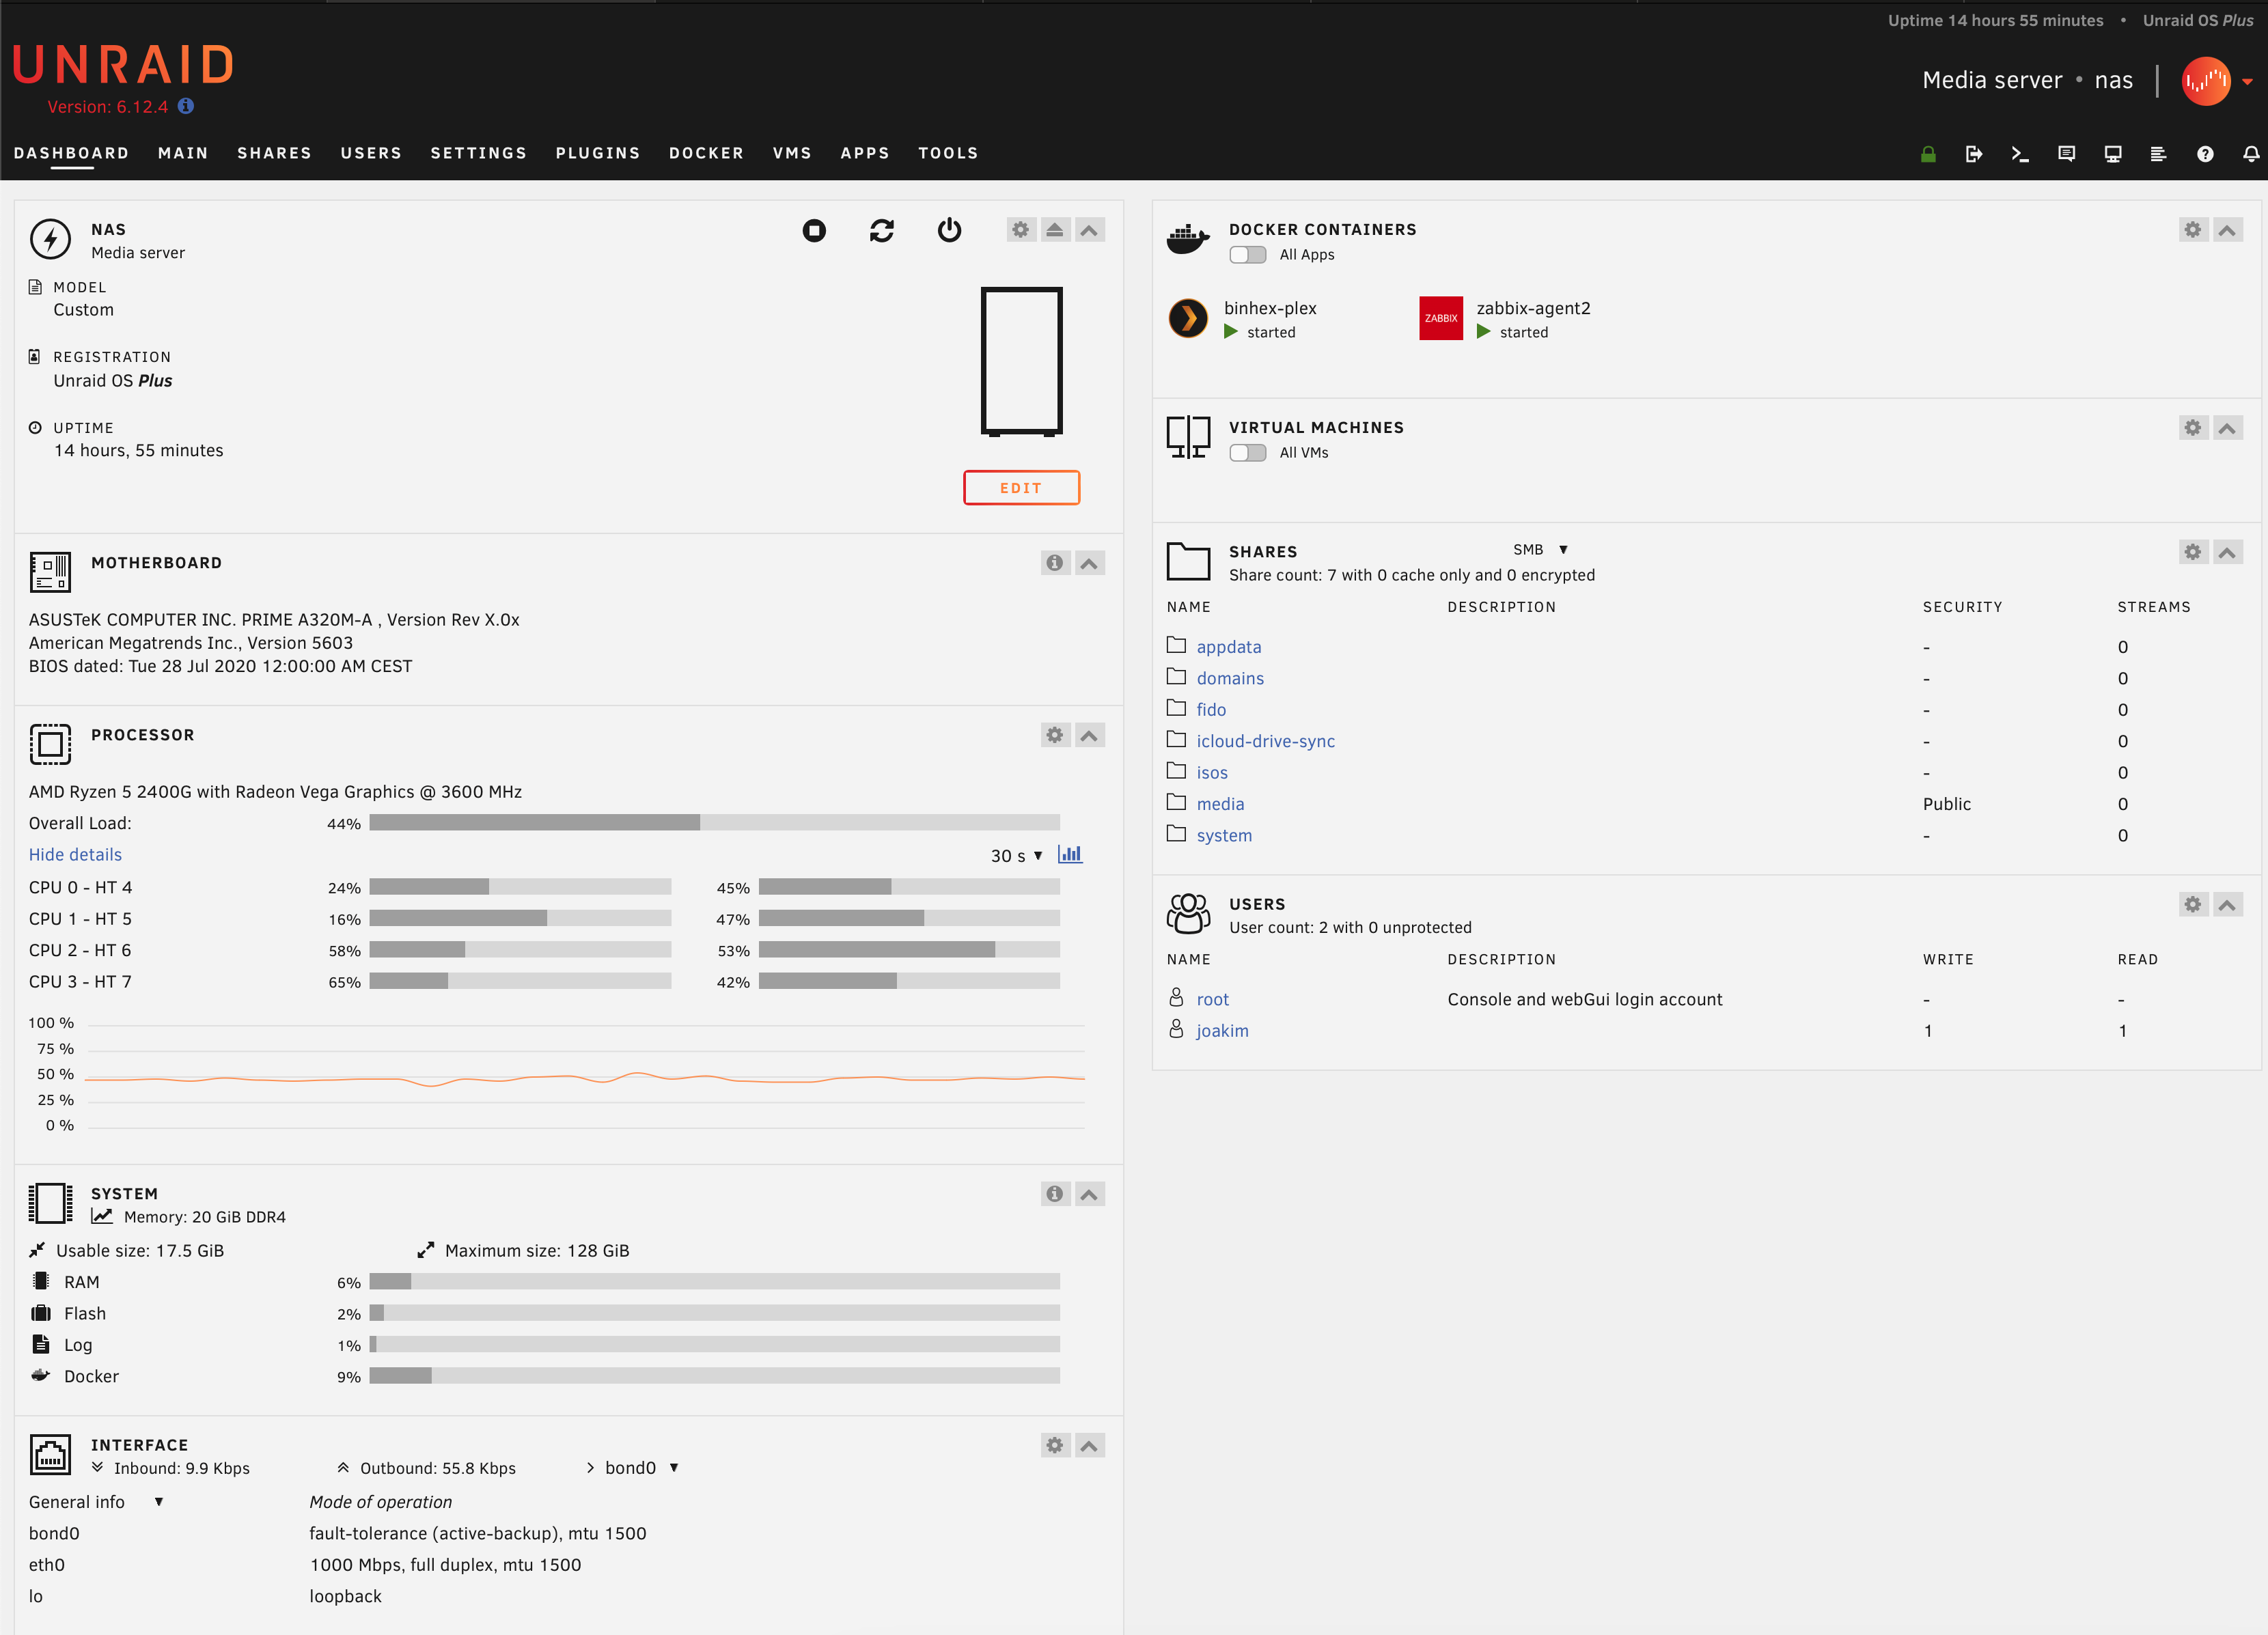The image size is (2268, 1635).
Task: Toggle the All VMs switch
Action: (x=1247, y=453)
